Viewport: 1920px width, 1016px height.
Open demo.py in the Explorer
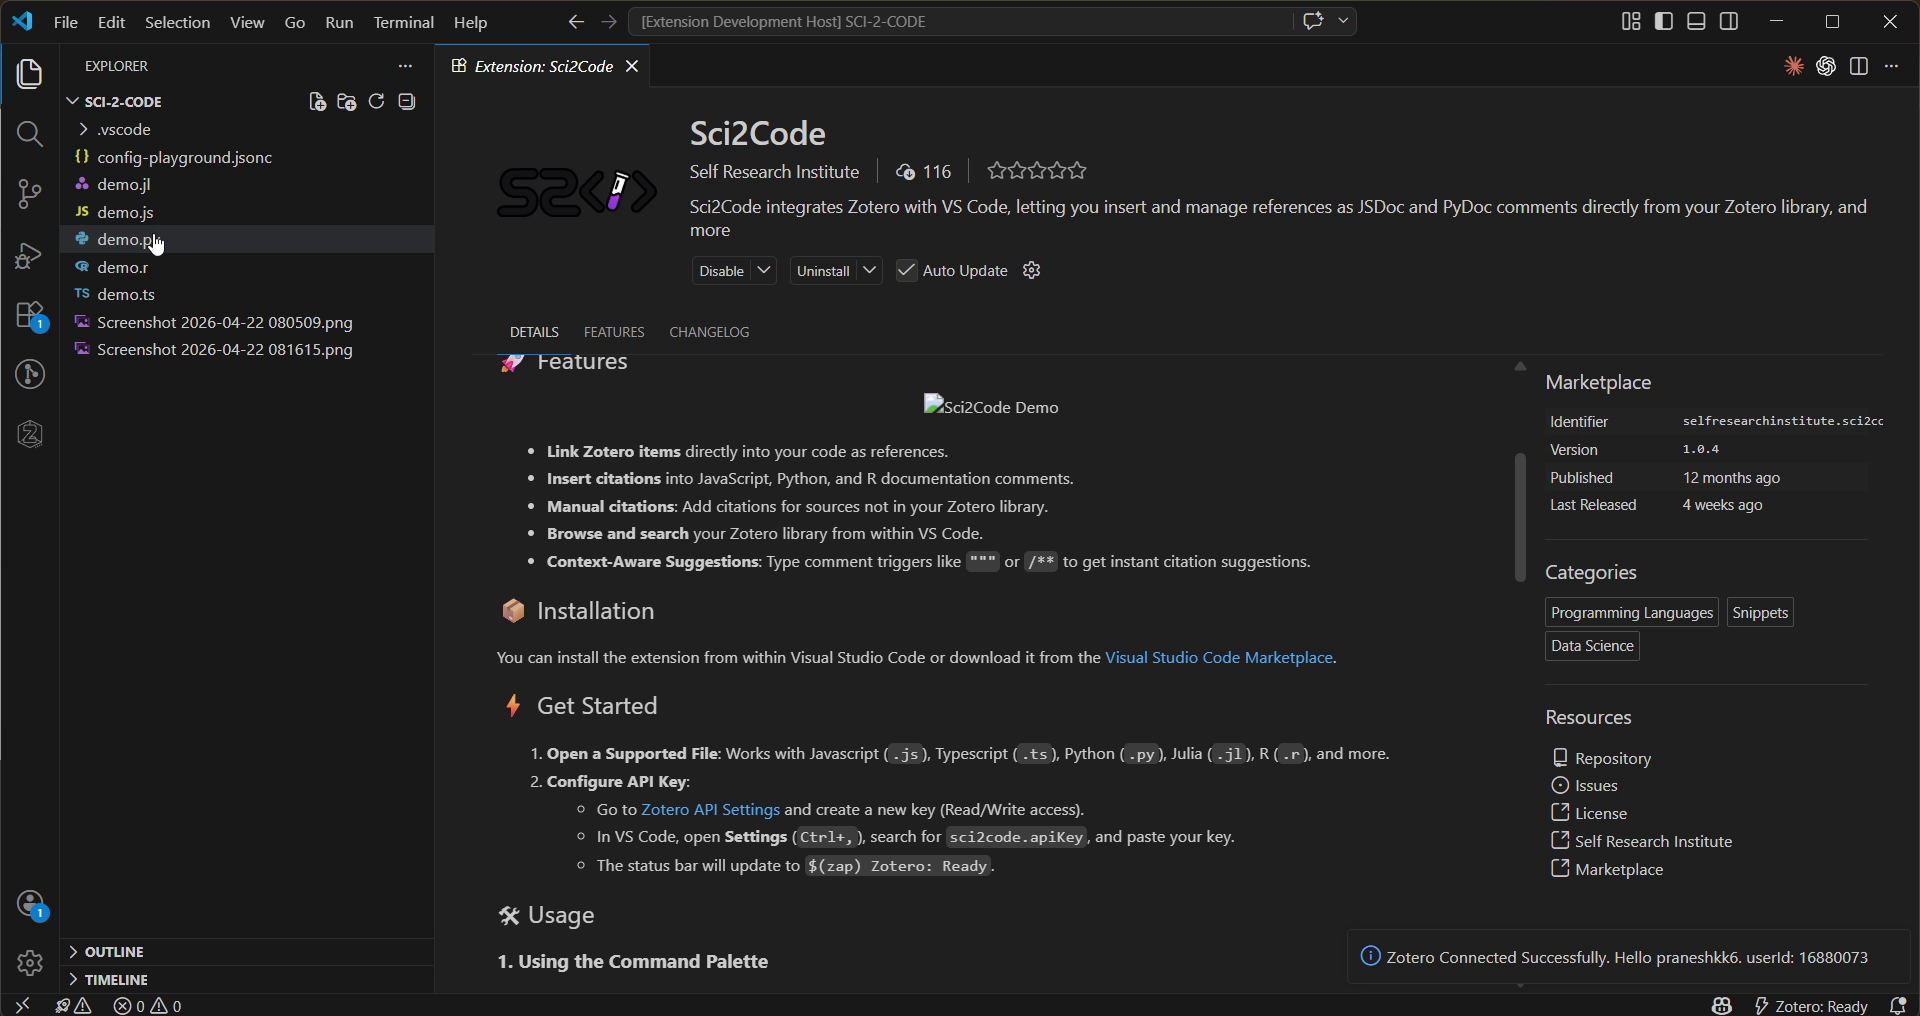coord(247,240)
